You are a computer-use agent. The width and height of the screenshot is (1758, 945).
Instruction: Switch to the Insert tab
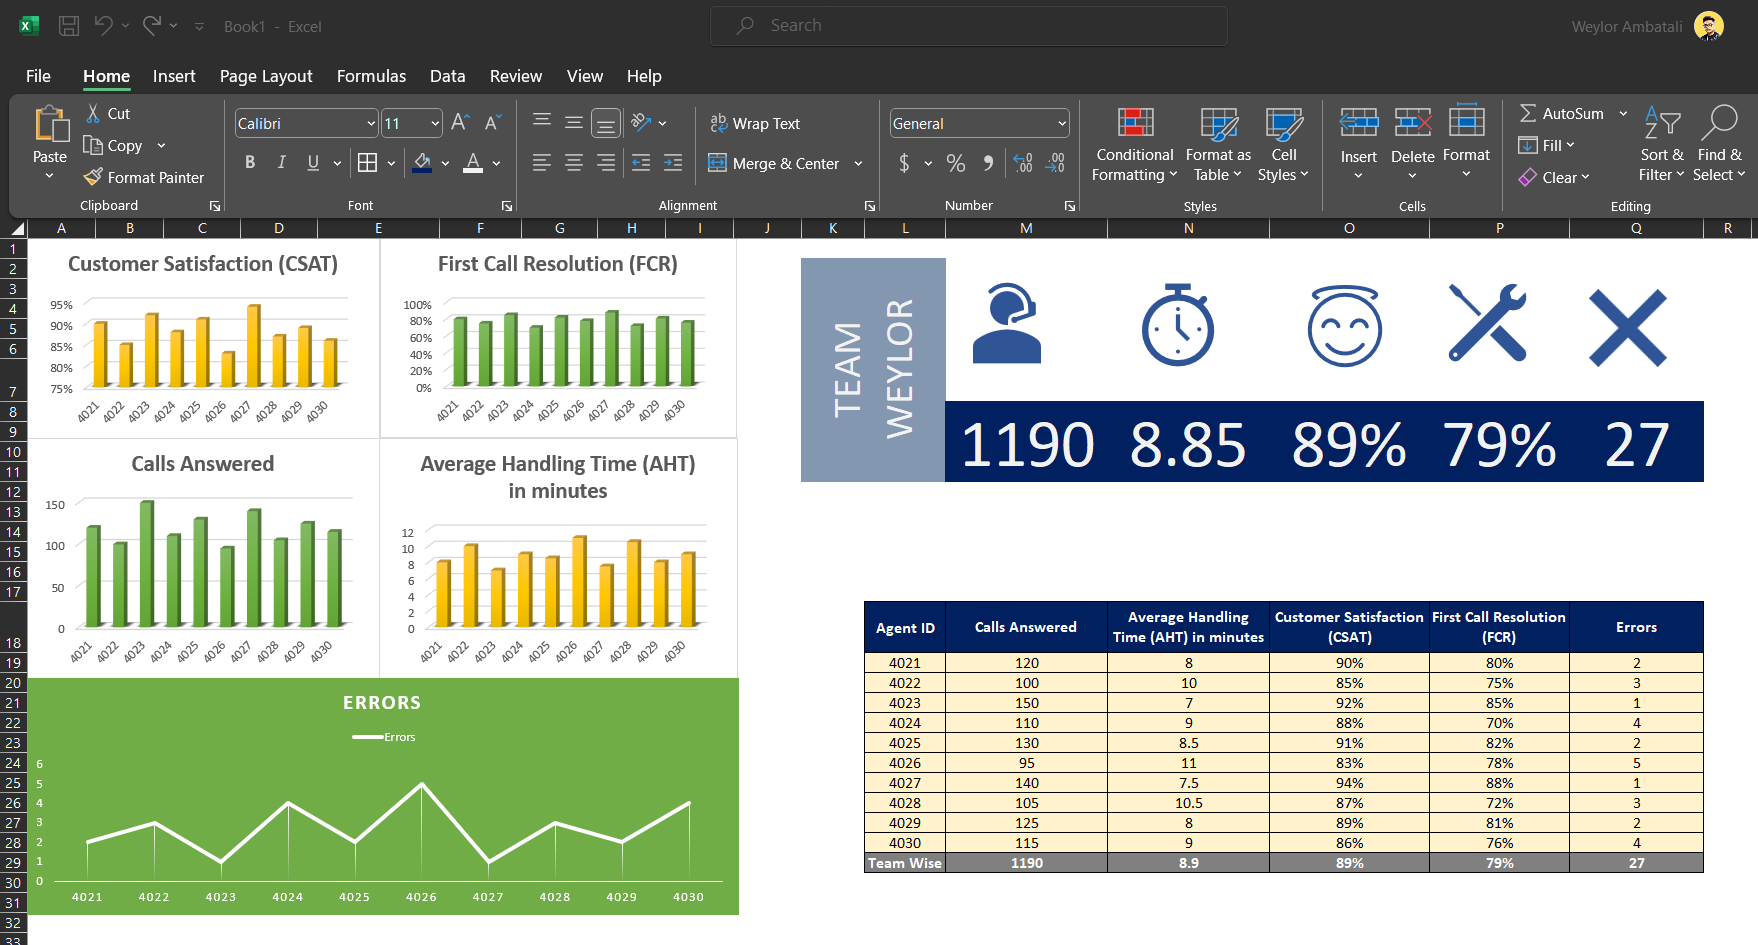174,76
